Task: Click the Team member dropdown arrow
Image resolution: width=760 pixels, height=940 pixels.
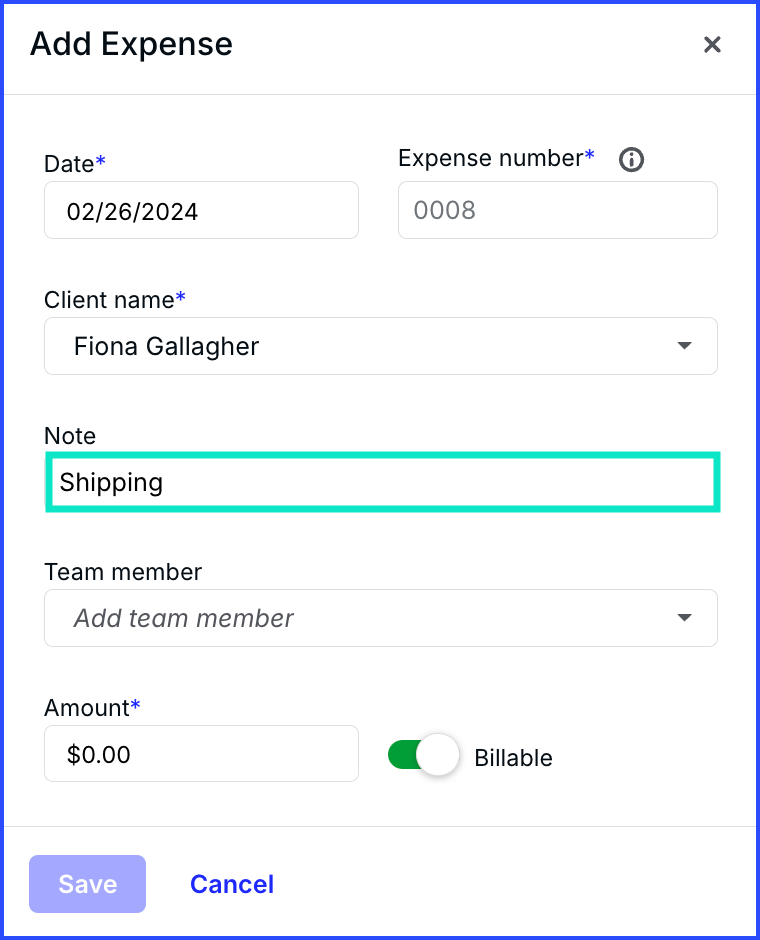Action: (x=684, y=618)
